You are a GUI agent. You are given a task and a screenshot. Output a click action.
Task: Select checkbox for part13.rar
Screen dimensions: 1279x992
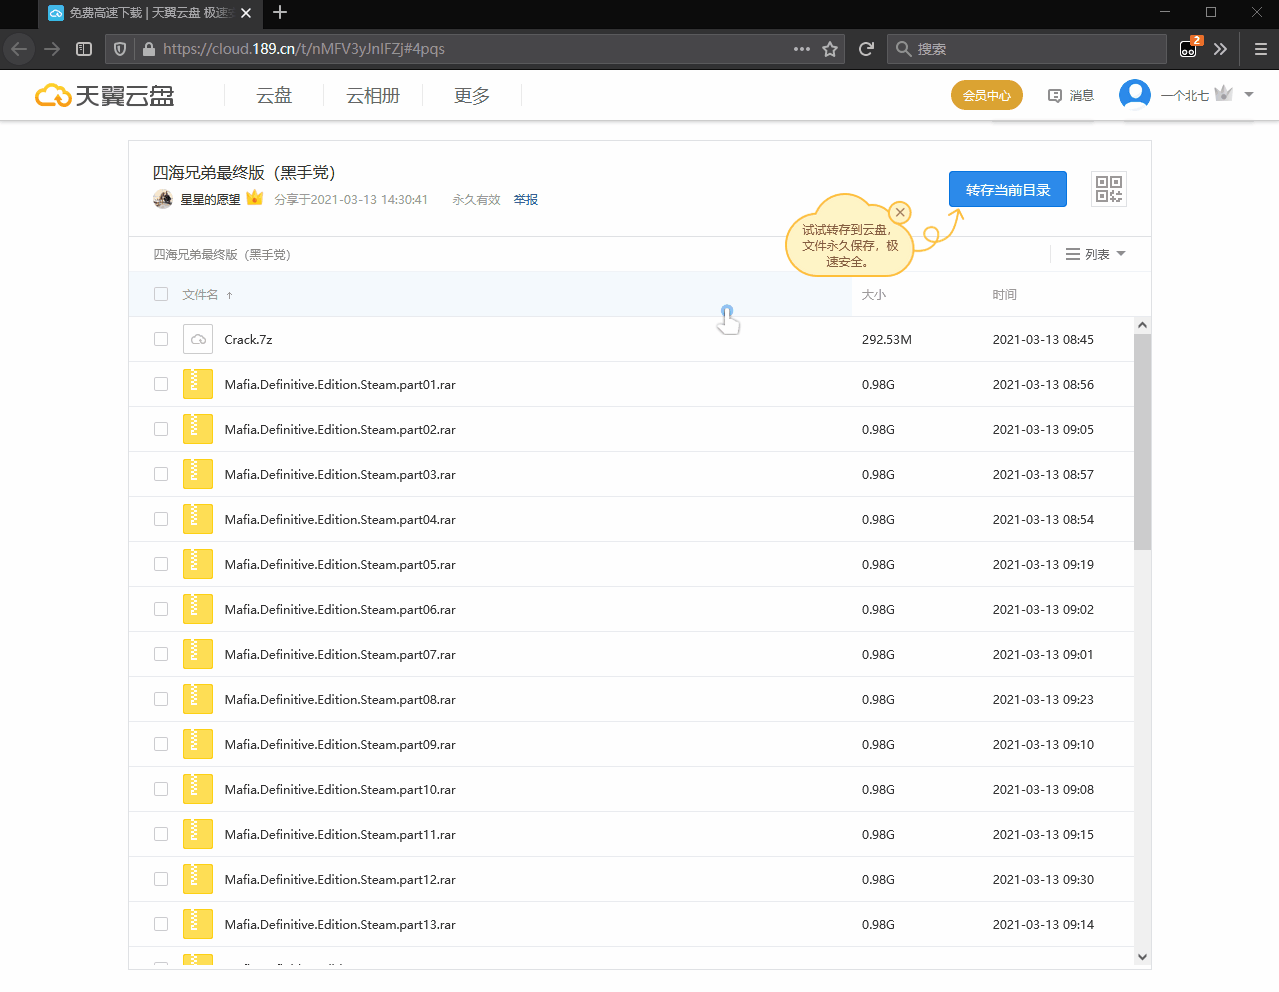(x=161, y=924)
